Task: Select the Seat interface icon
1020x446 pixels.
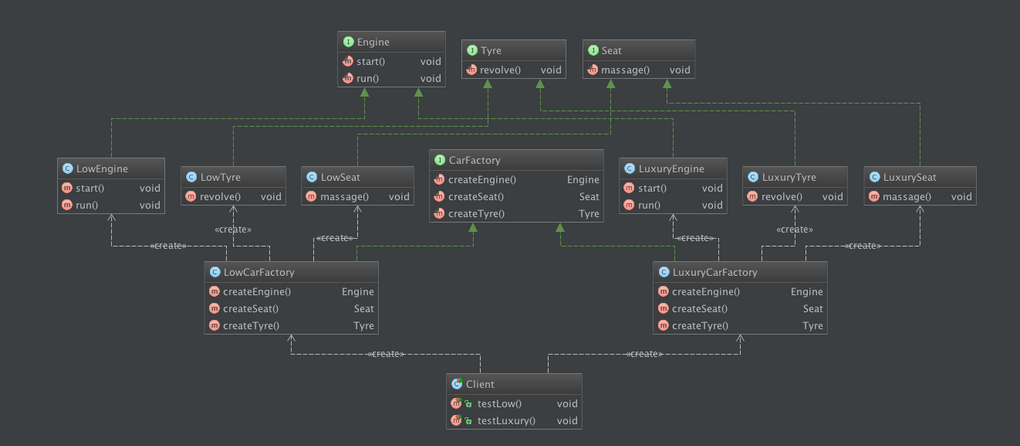Action: tap(593, 50)
